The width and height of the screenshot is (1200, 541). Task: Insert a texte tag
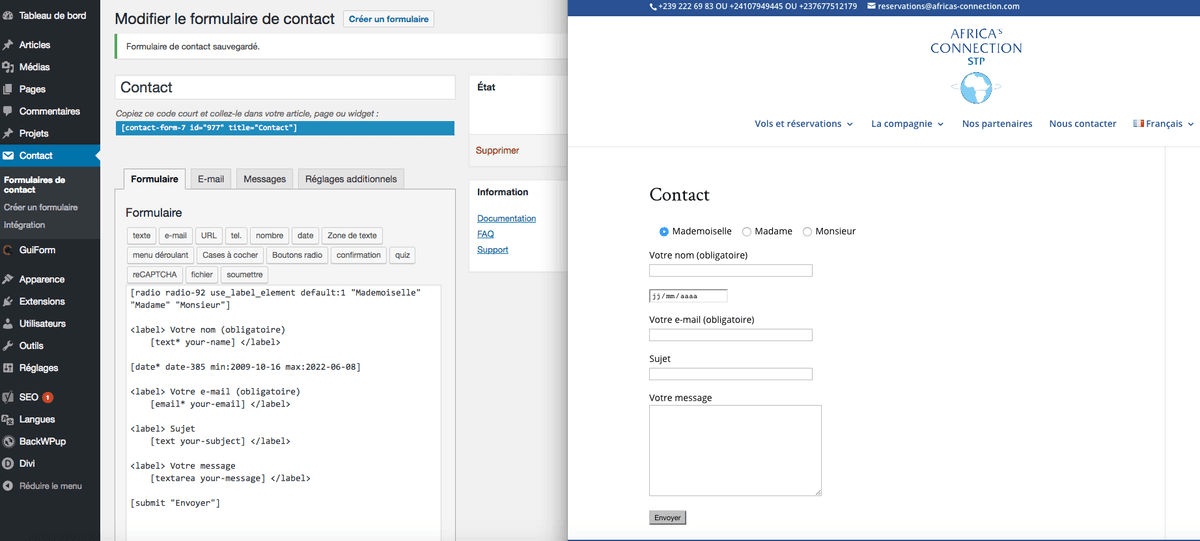pyautogui.click(x=142, y=236)
